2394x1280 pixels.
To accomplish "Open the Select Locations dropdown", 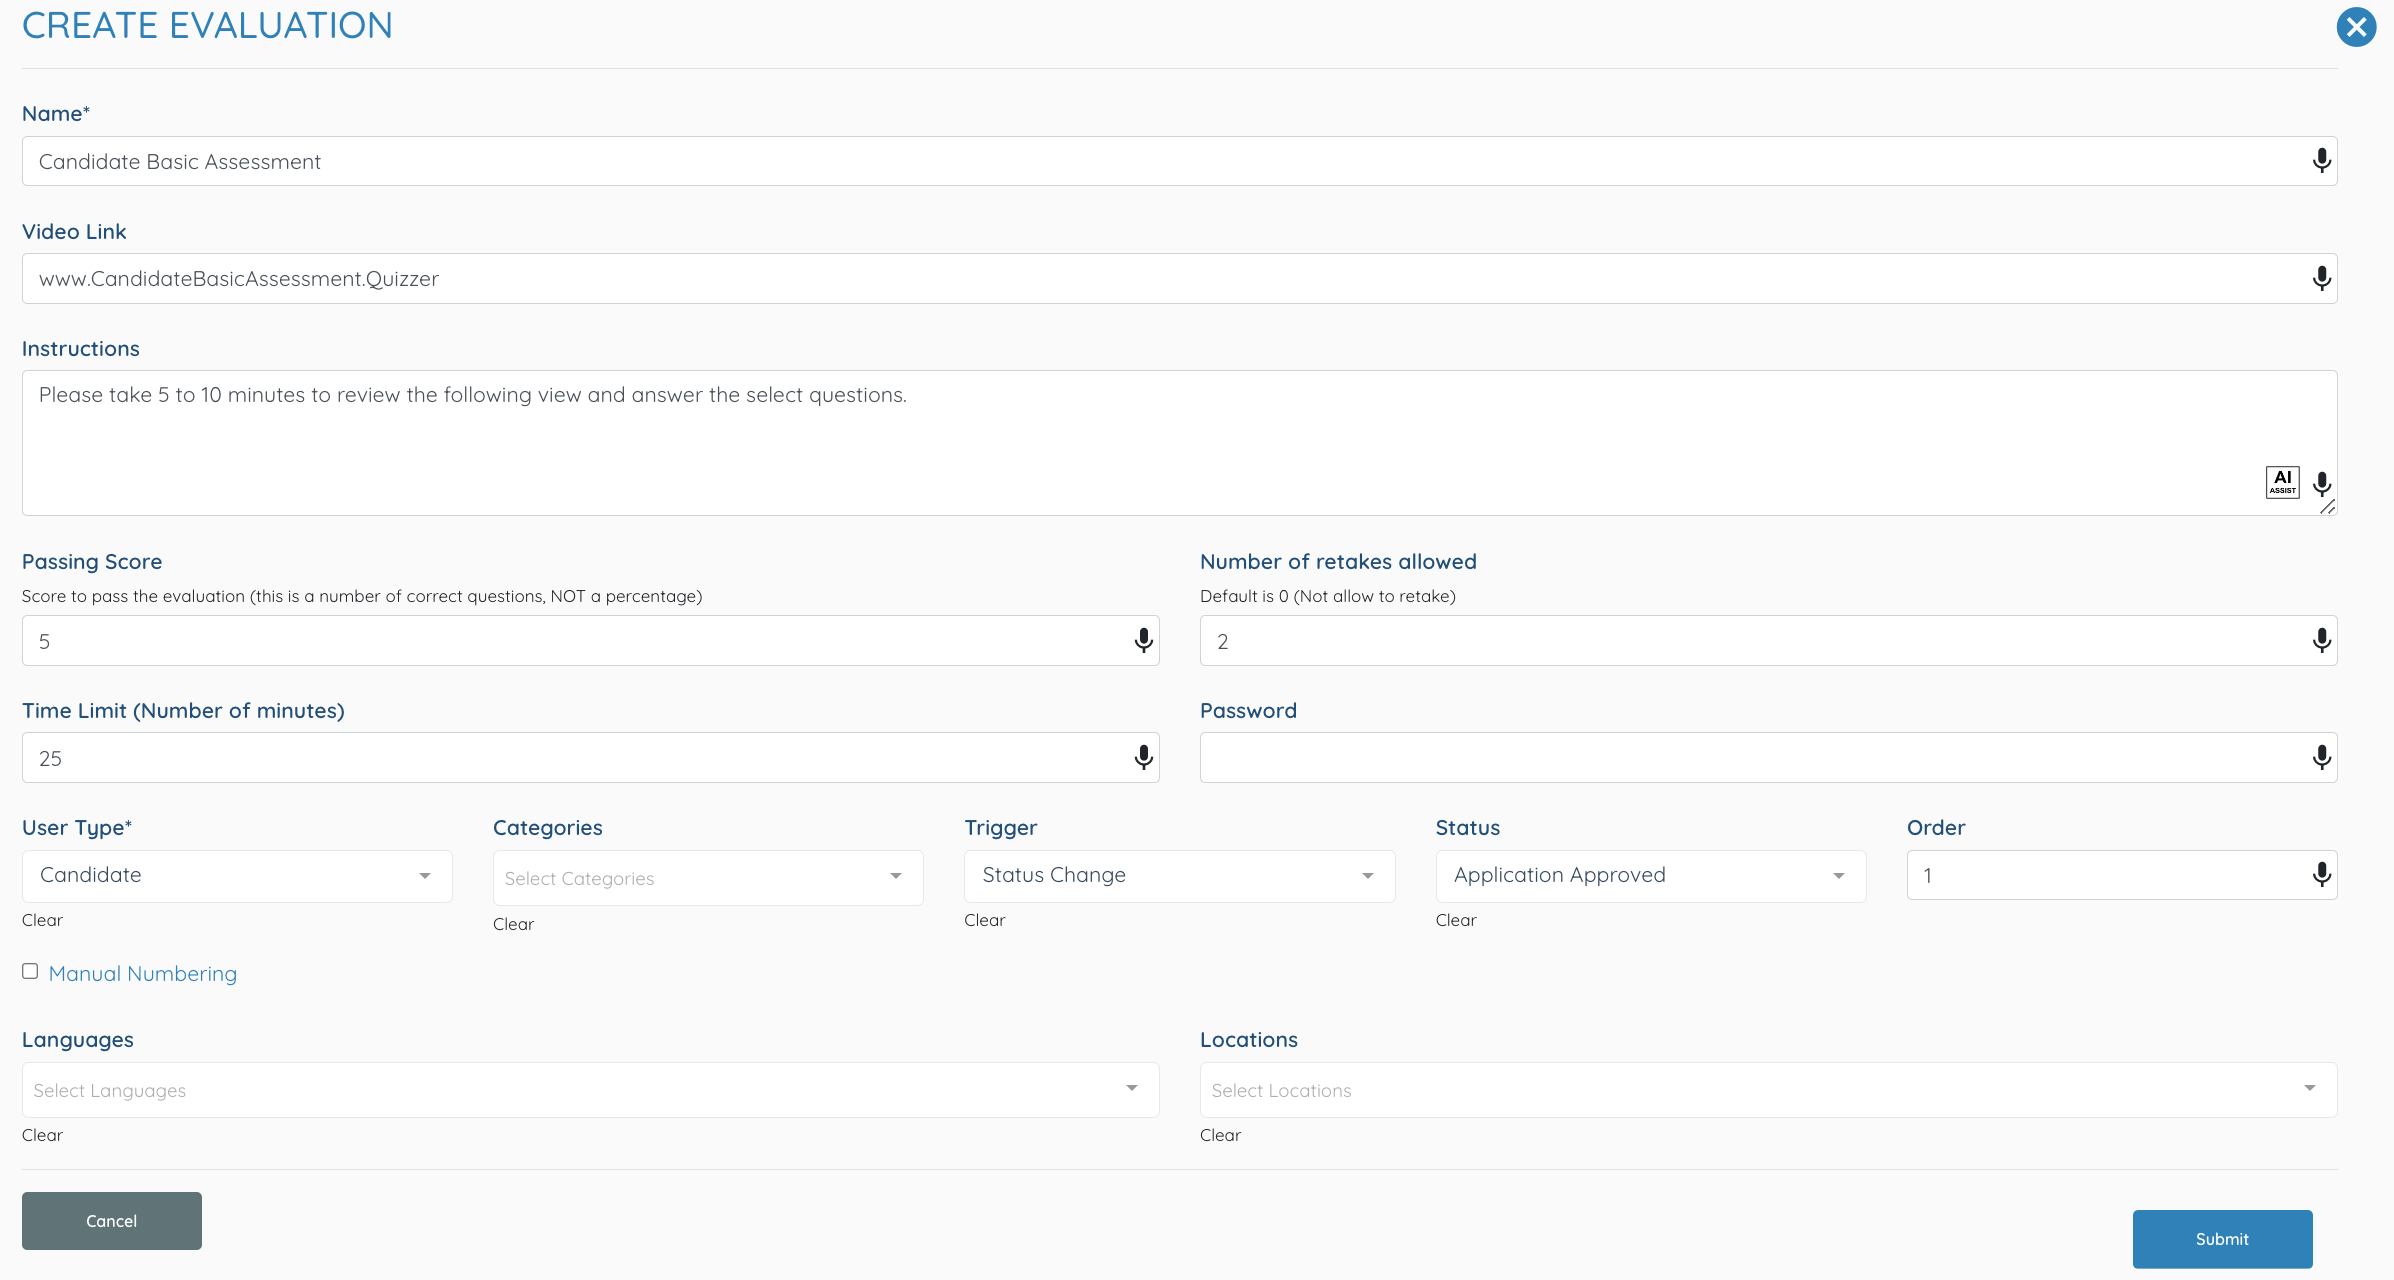I will click(x=1768, y=1090).
